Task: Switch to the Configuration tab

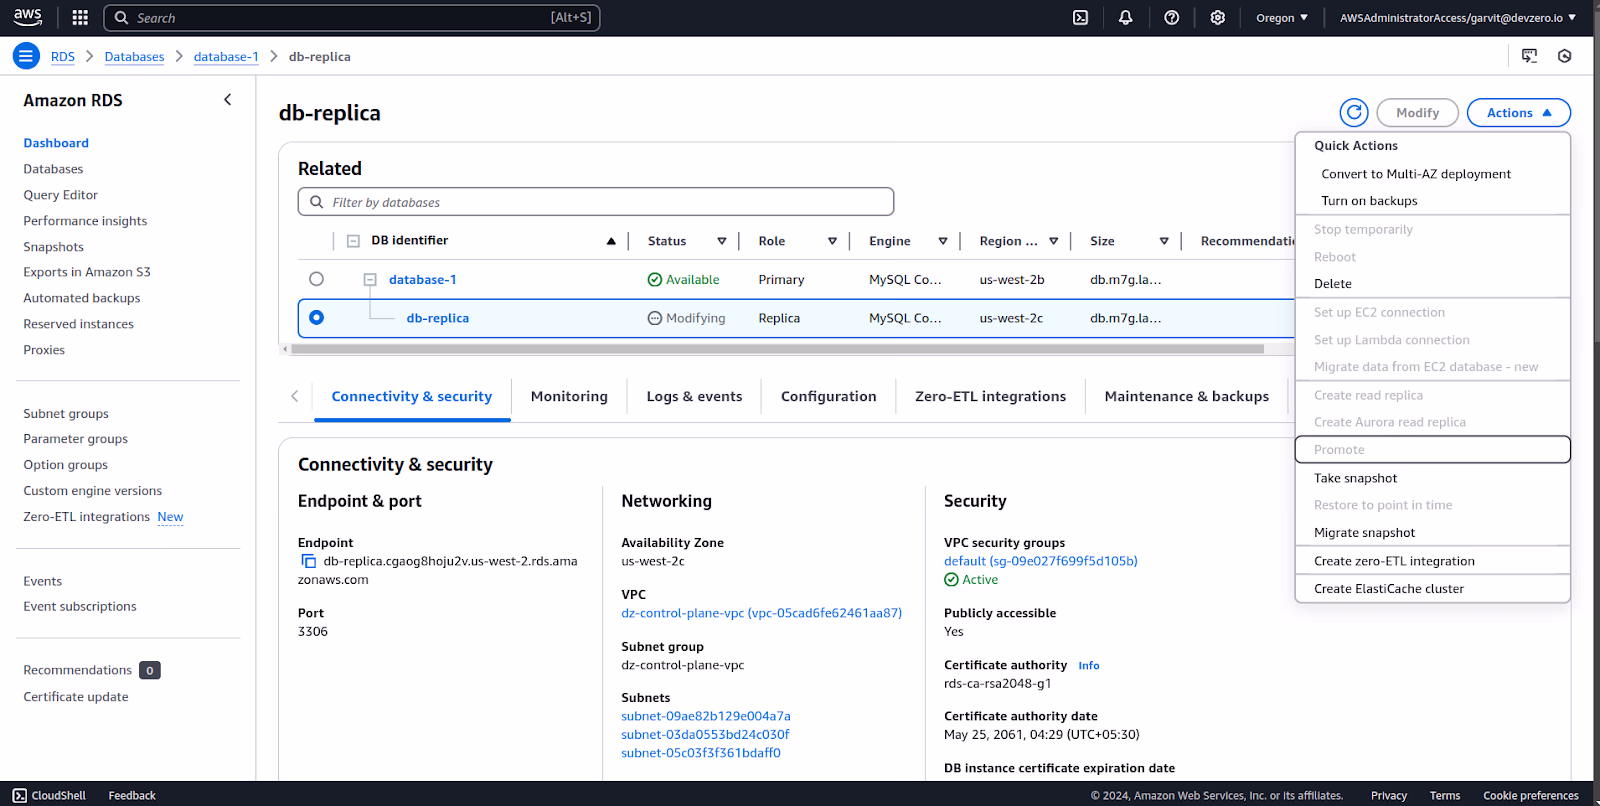Action: tap(828, 397)
